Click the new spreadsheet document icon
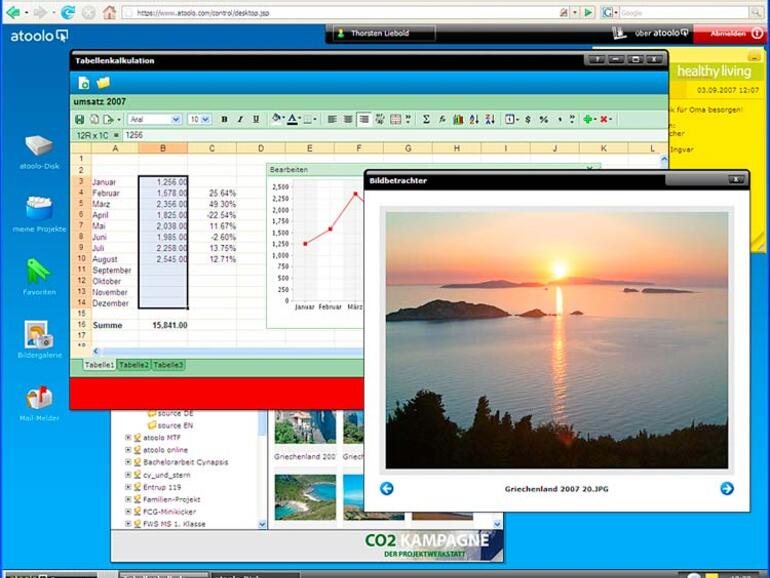Image resolution: width=770 pixels, height=578 pixels. coord(84,83)
